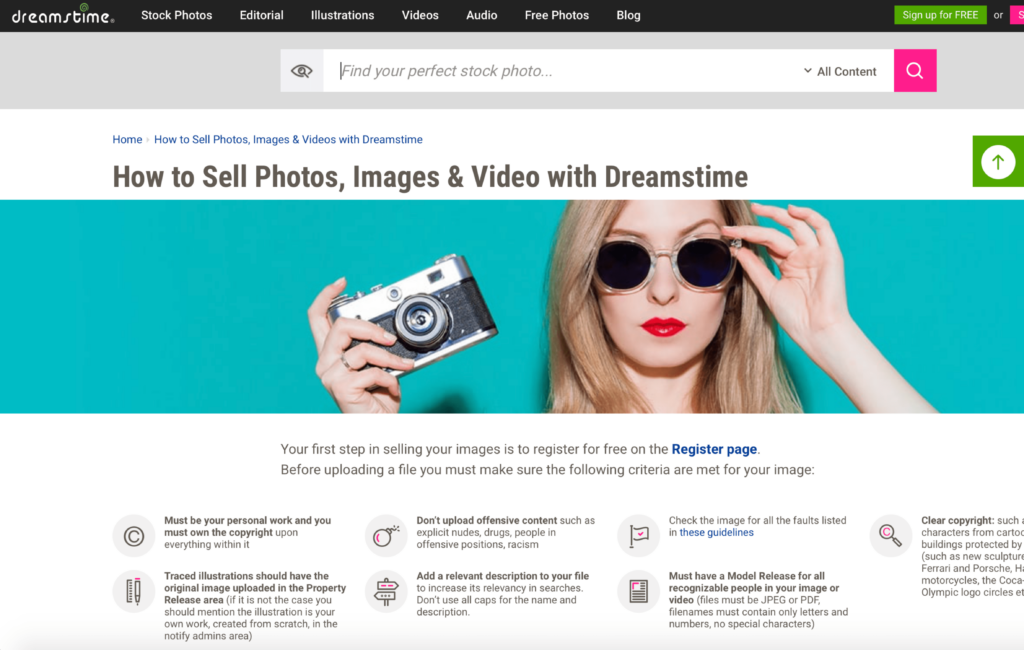Click the flag icon beside faults guidelines

[x=639, y=536]
